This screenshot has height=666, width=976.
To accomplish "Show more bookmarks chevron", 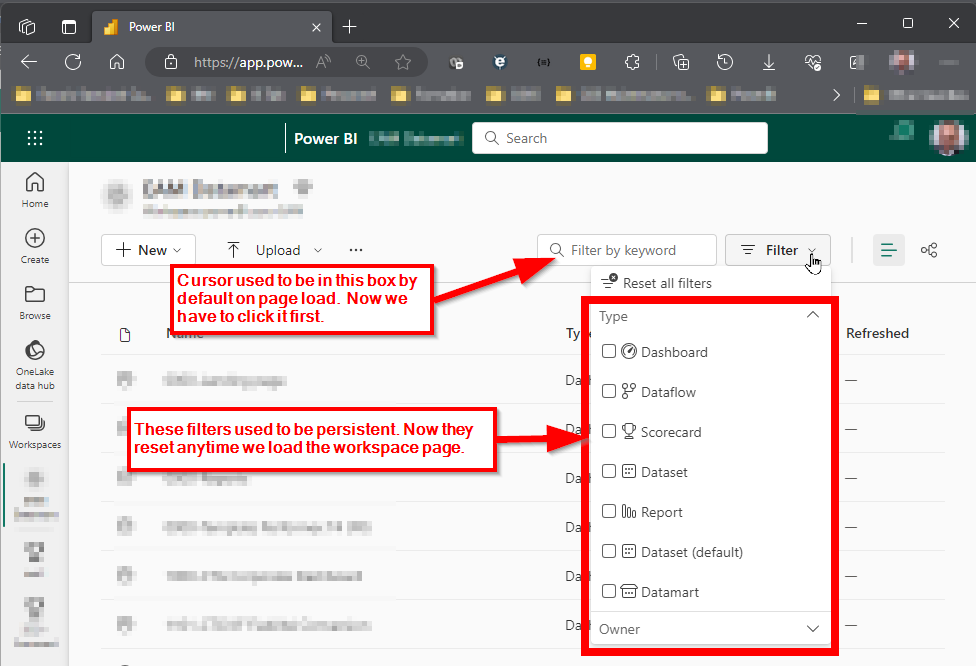I will [837, 95].
